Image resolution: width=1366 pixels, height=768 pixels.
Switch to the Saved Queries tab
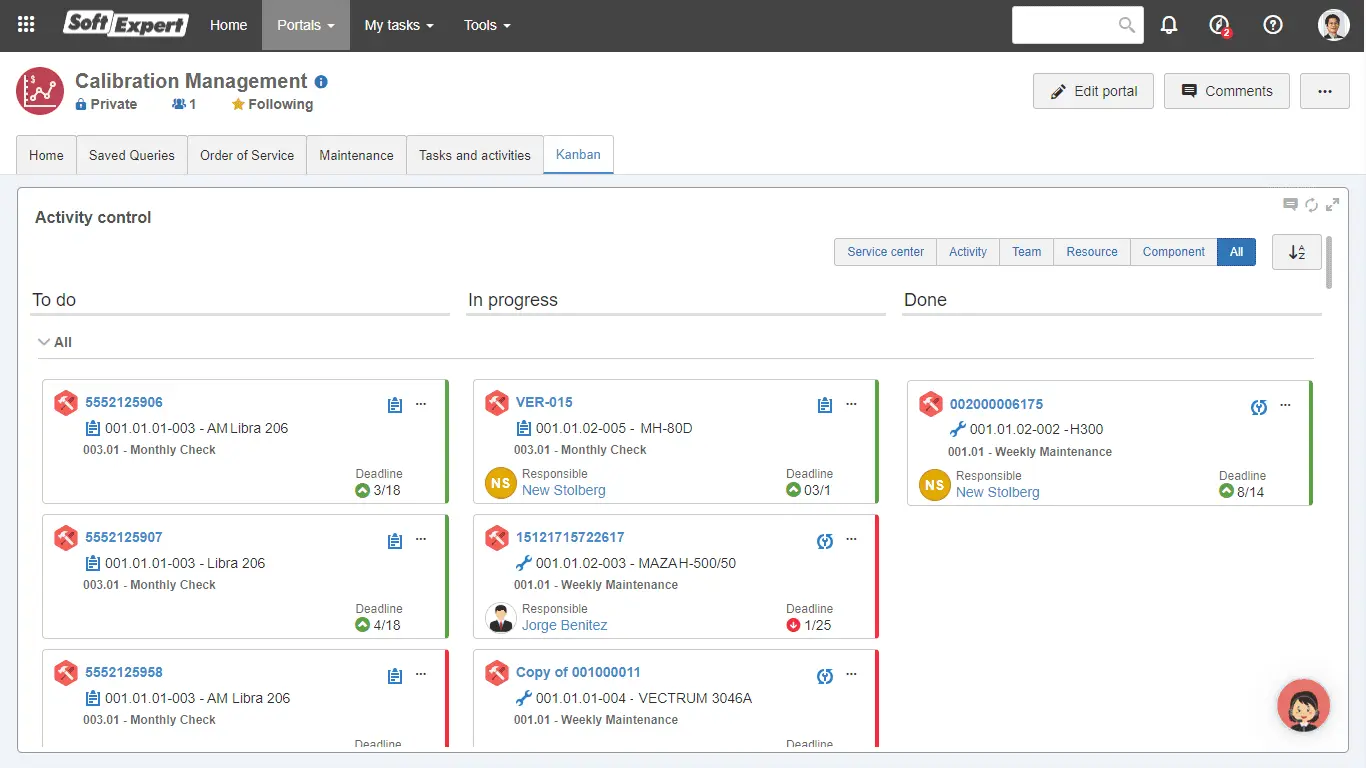pyautogui.click(x=131, y=155)
